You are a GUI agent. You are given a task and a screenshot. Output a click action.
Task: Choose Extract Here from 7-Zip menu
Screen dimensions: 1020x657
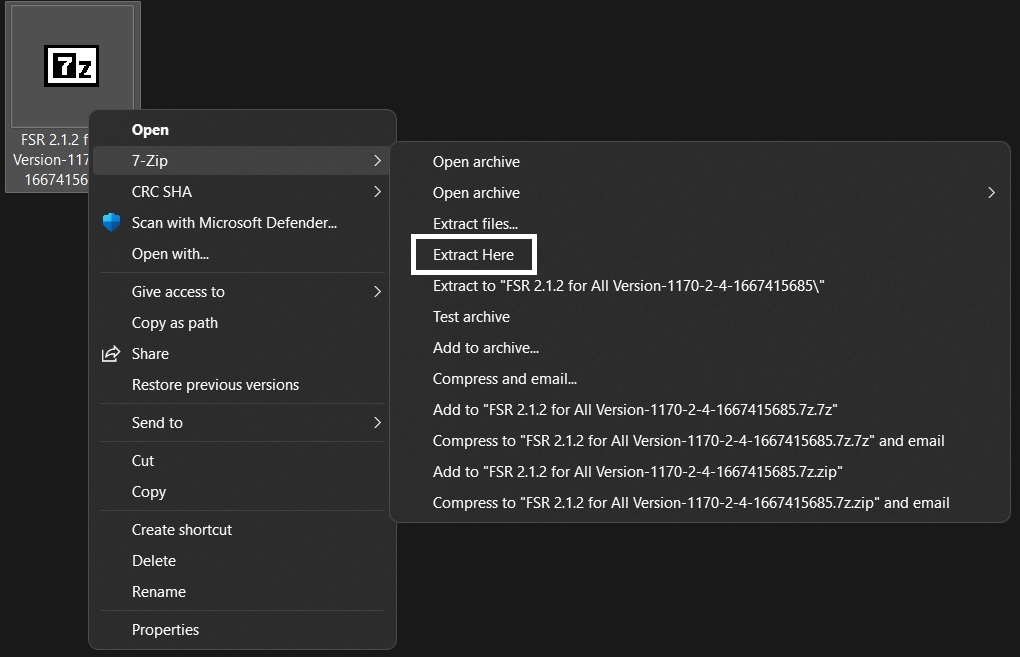(x=474, y=255)
